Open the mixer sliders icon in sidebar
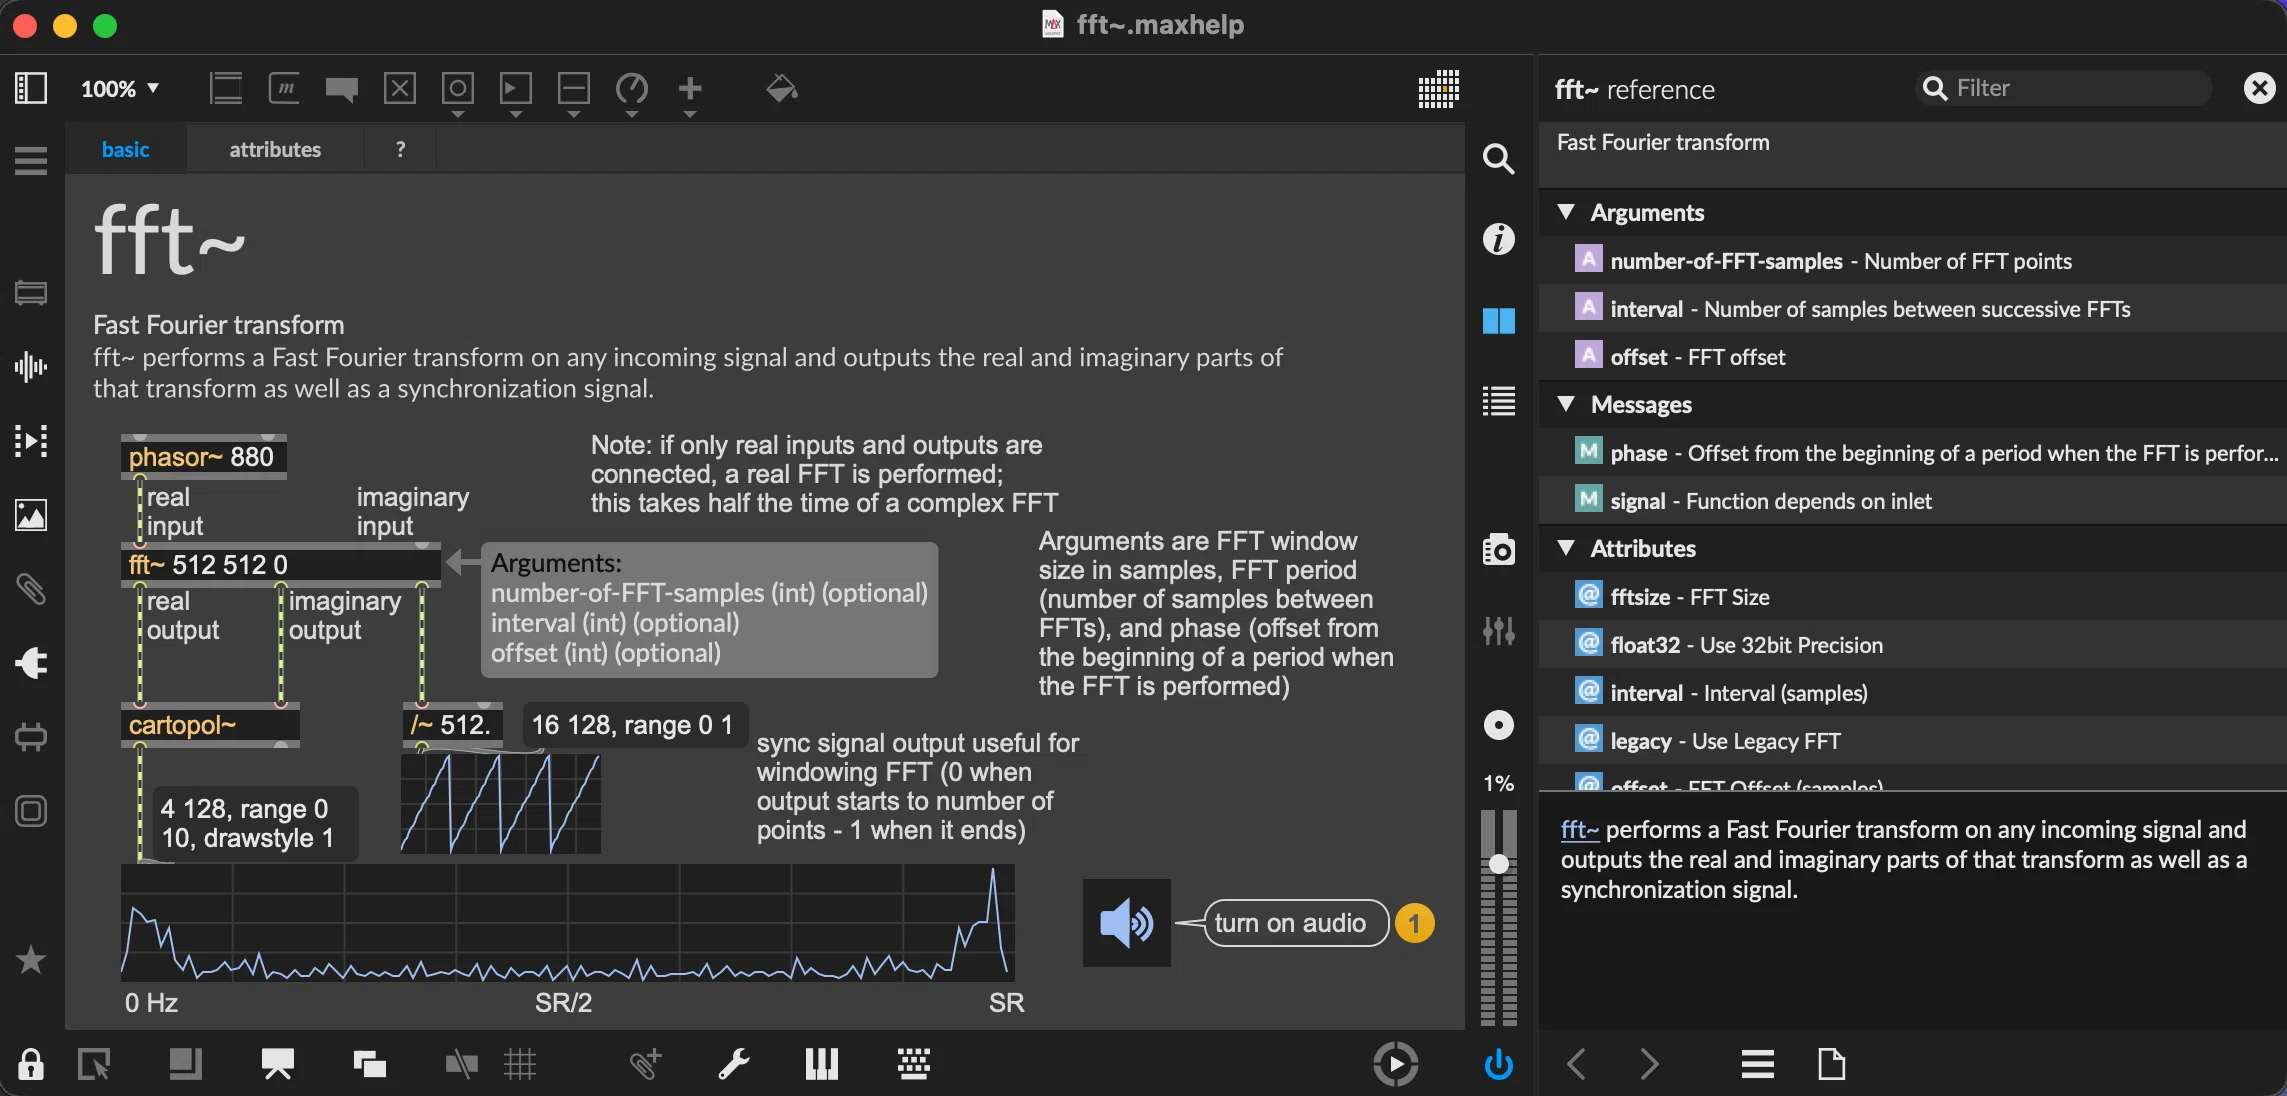The width and height of the screenshot is (2287, 1096). [1498, 630]
